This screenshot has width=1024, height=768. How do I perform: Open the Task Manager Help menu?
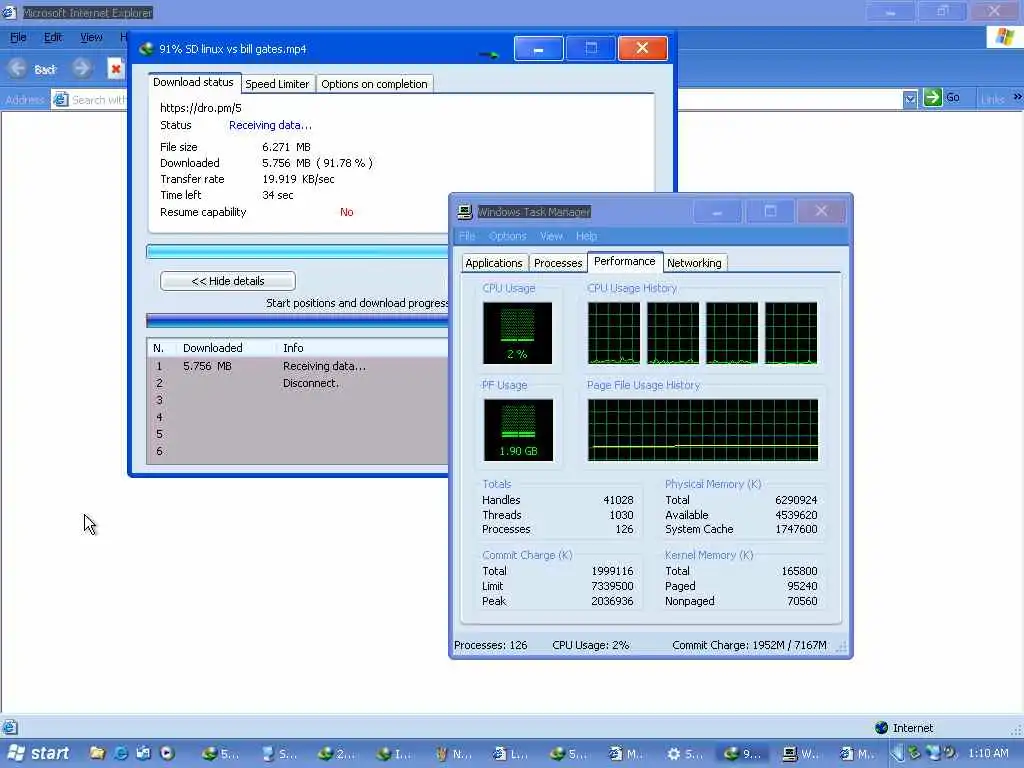point(586,236)
